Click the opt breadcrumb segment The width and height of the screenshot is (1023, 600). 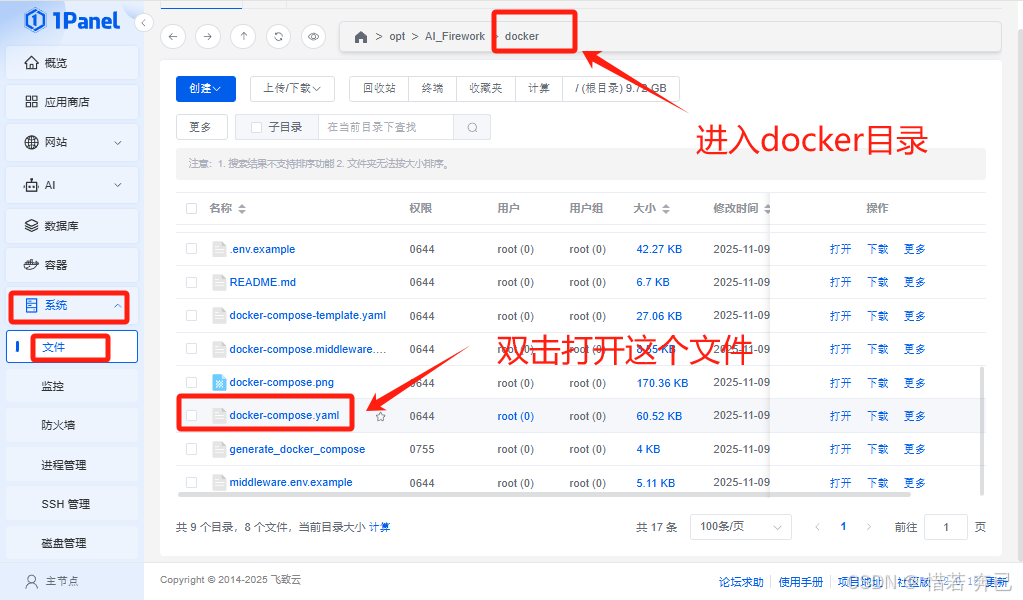click(x=397, y=37)
